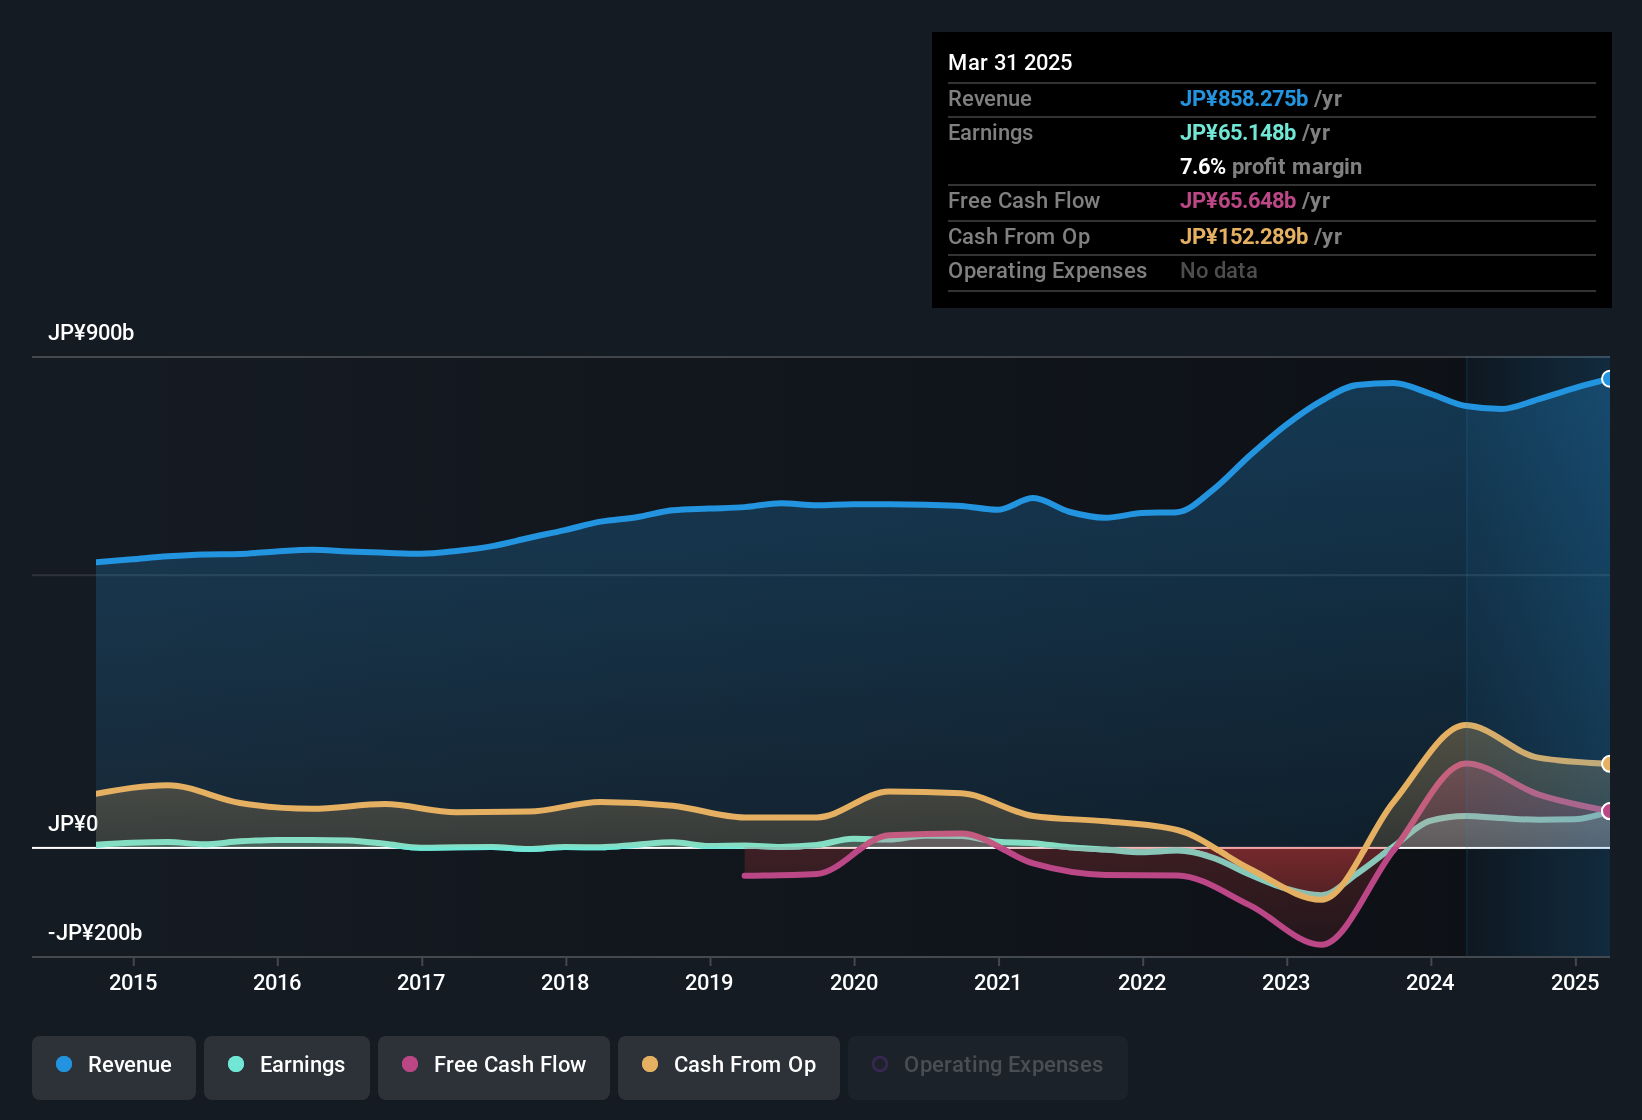1642x1120 pixels.
Task: Click the Mar 31 2025 tooltip header
Action: [1010, 63]
